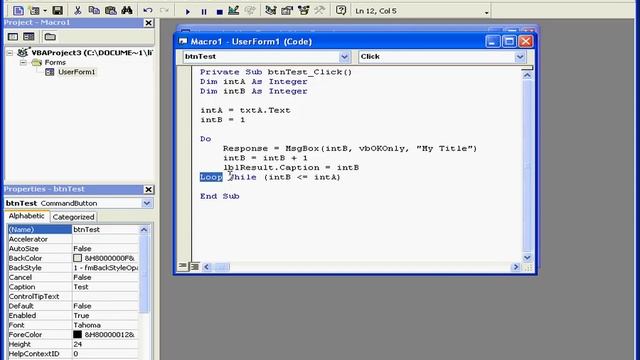640x360 pixels.
Task: Click the code window scroll-down arrow
Action: click(527, 257)
